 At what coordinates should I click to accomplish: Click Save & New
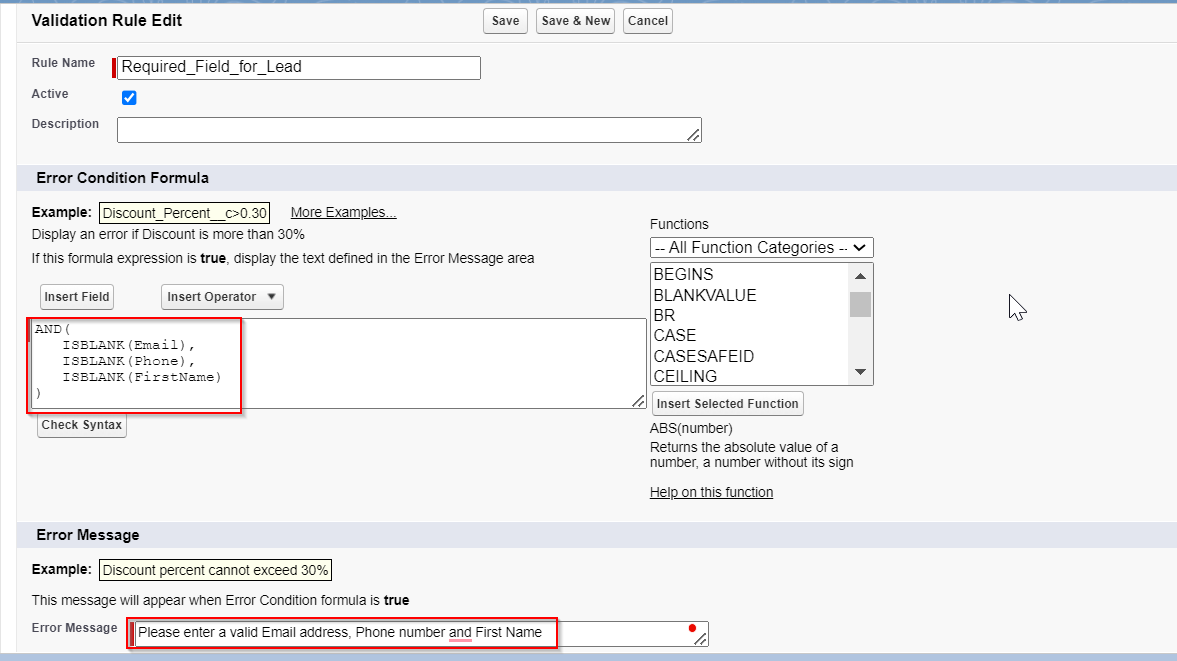574,20
